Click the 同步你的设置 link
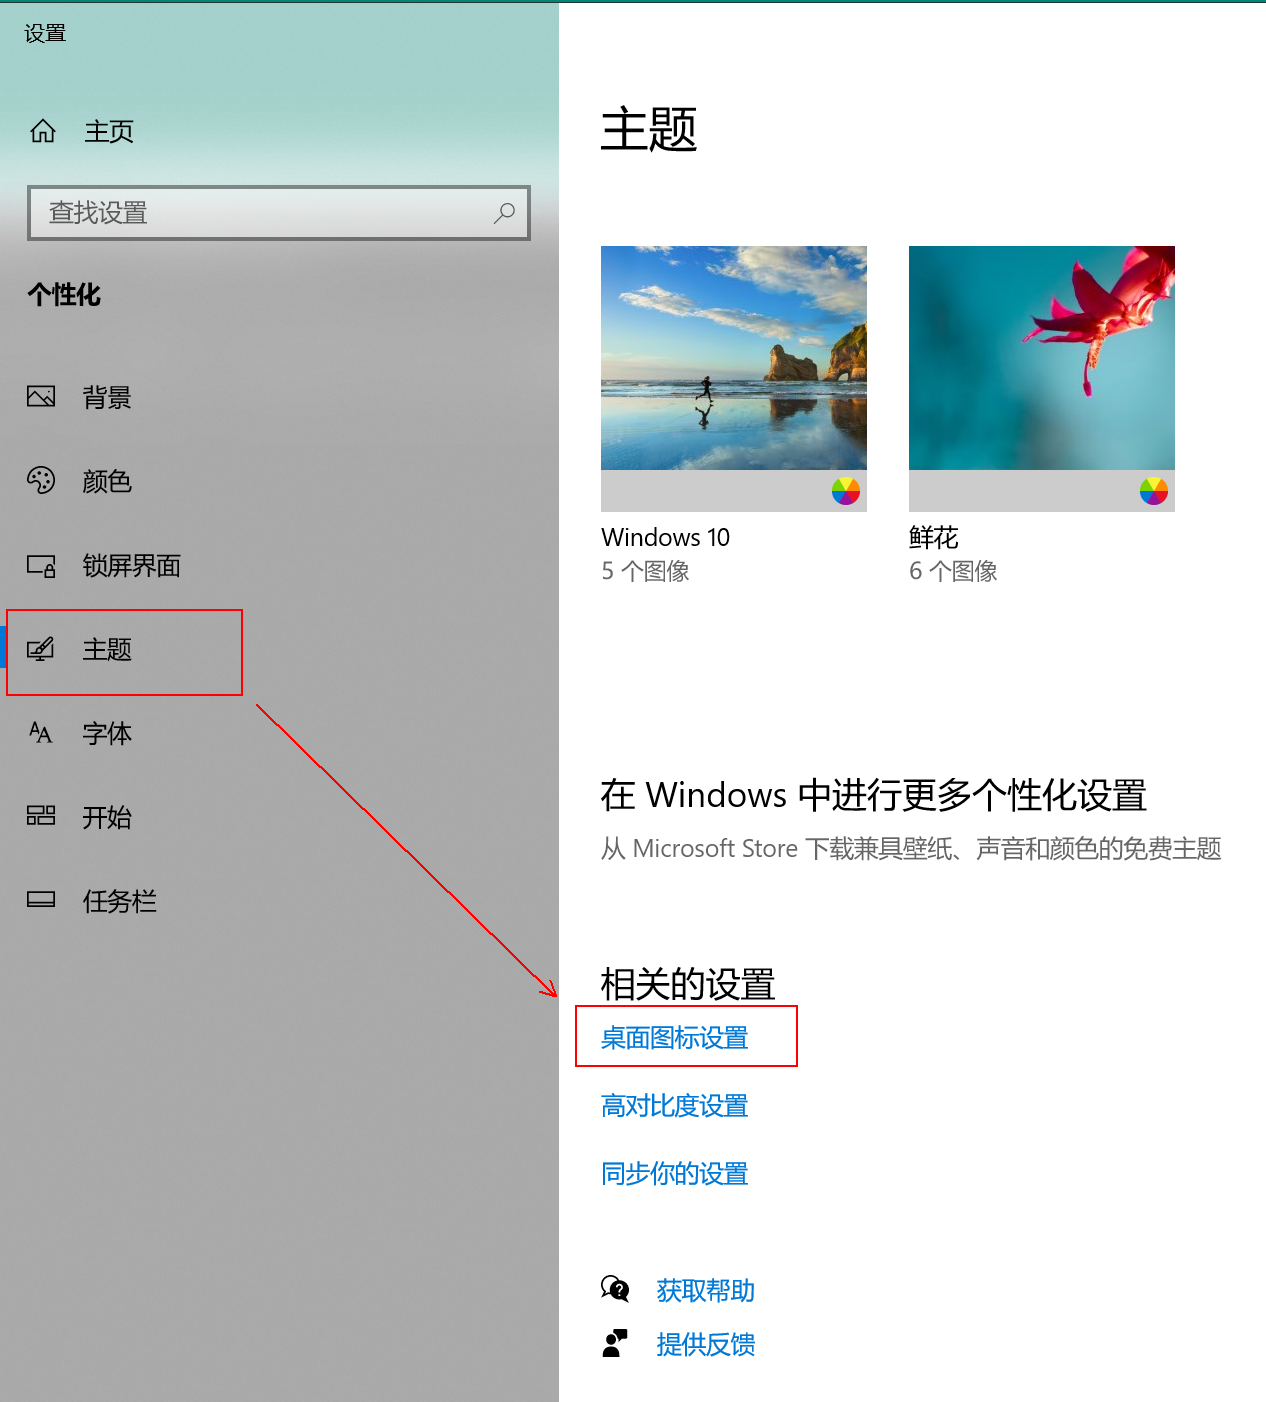This screenshot has width=1266, height=1402. coord(674,1174)
